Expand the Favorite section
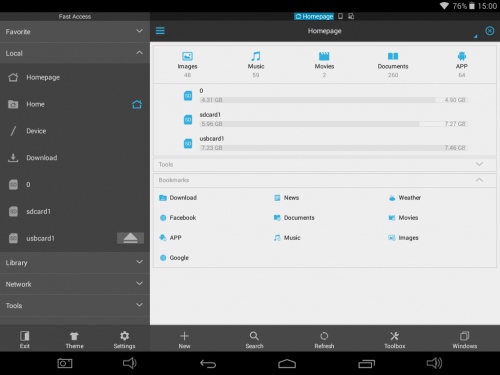 [x=75, y=32]
